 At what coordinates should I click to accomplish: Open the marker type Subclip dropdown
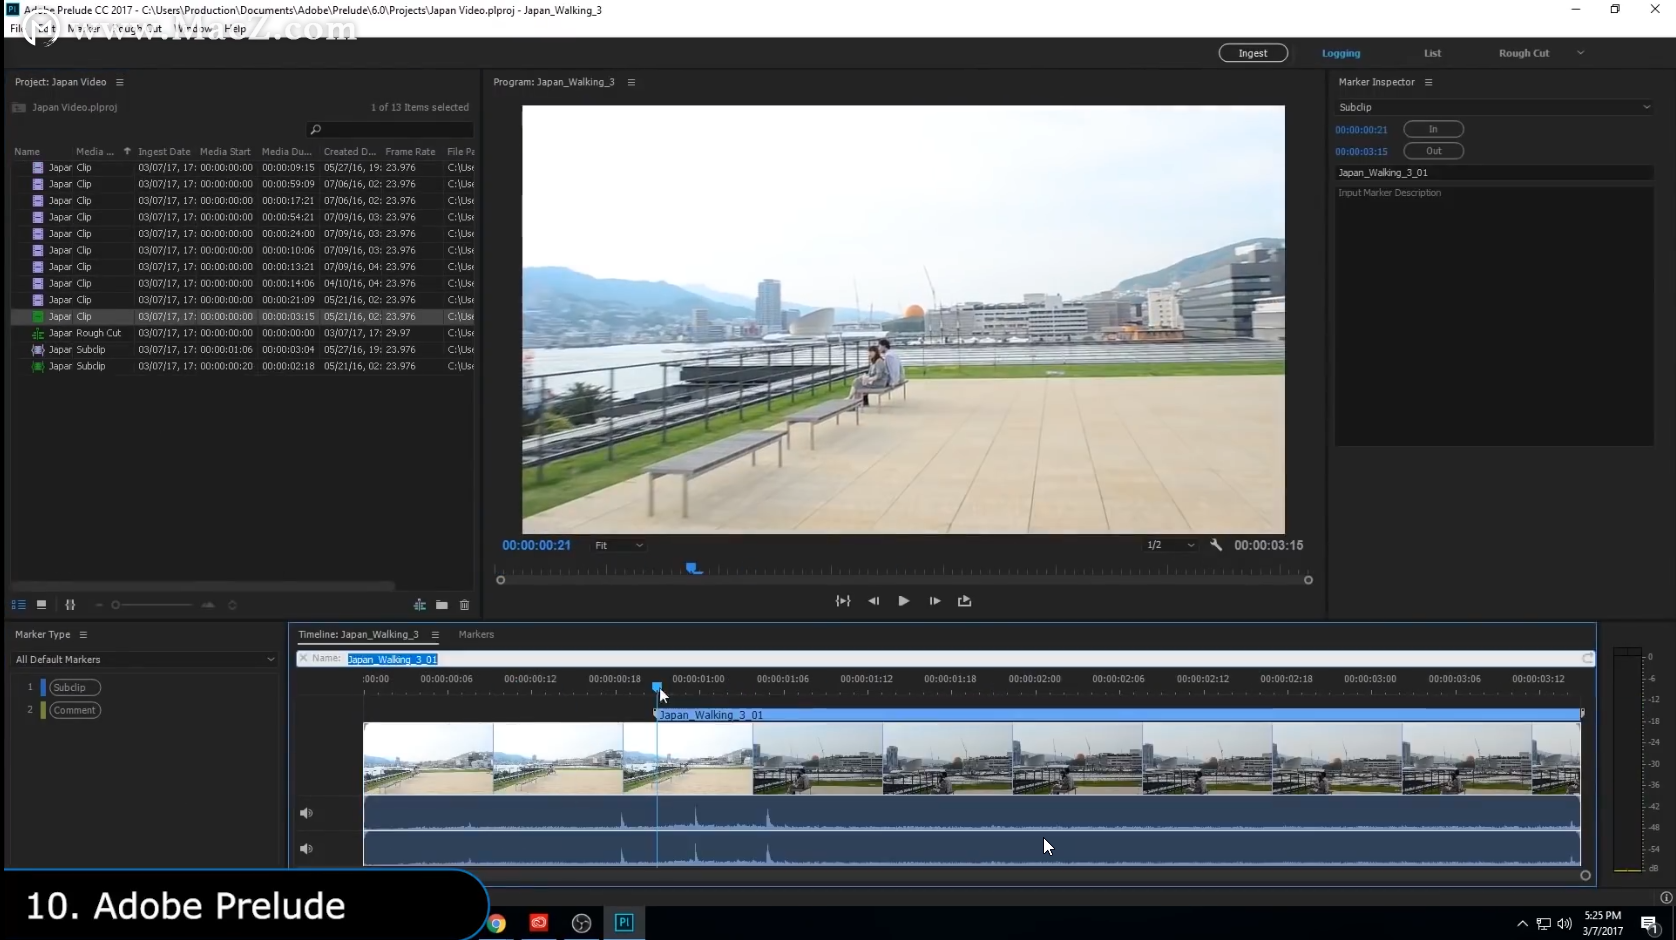coord(1493,107)
